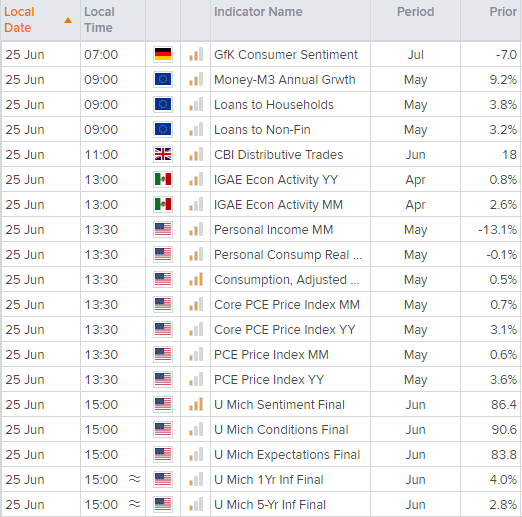
Task: Open IGAE Econ Activity YY indicator
Action: point(276,180)
